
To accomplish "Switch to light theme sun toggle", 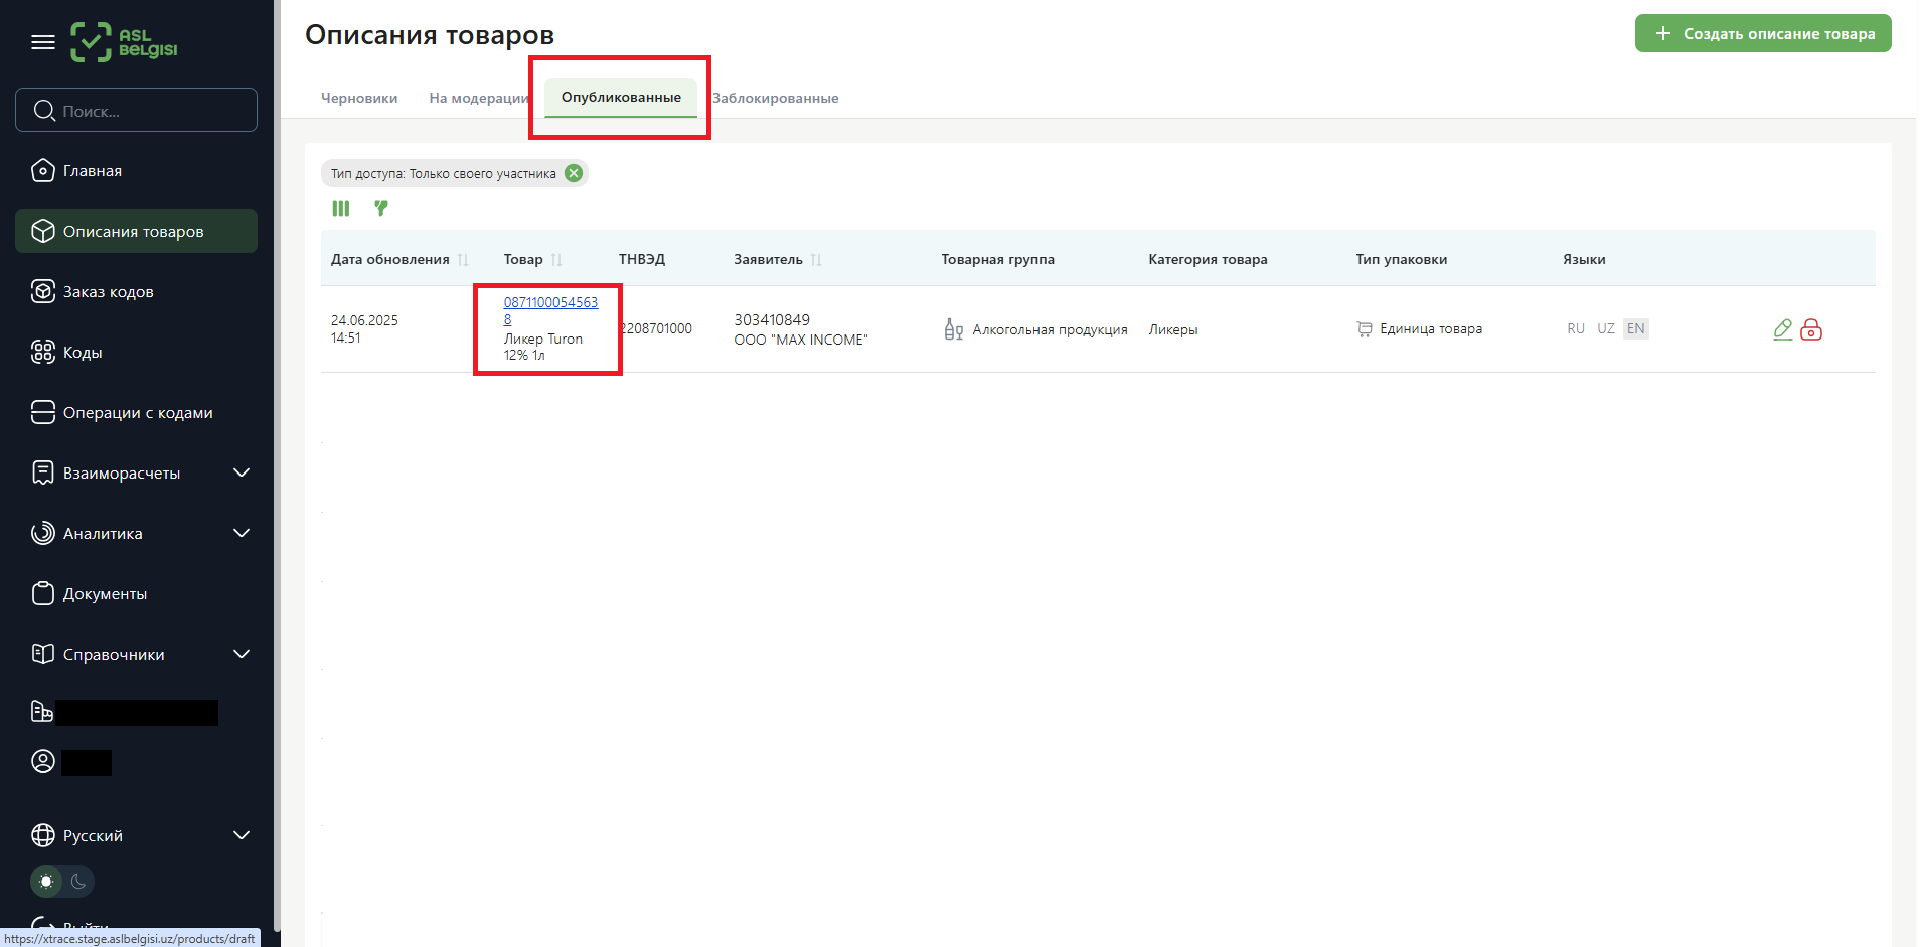I will pyautogui.click(x=46, y=881).
